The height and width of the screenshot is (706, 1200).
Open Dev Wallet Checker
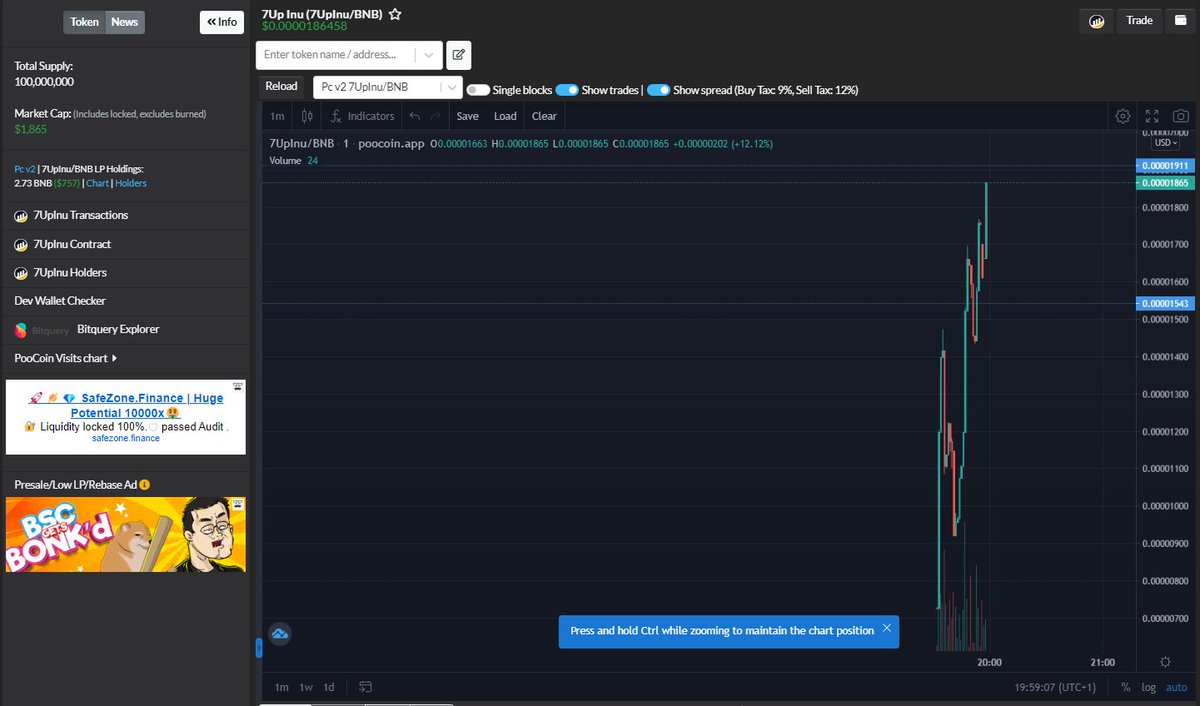60,301
